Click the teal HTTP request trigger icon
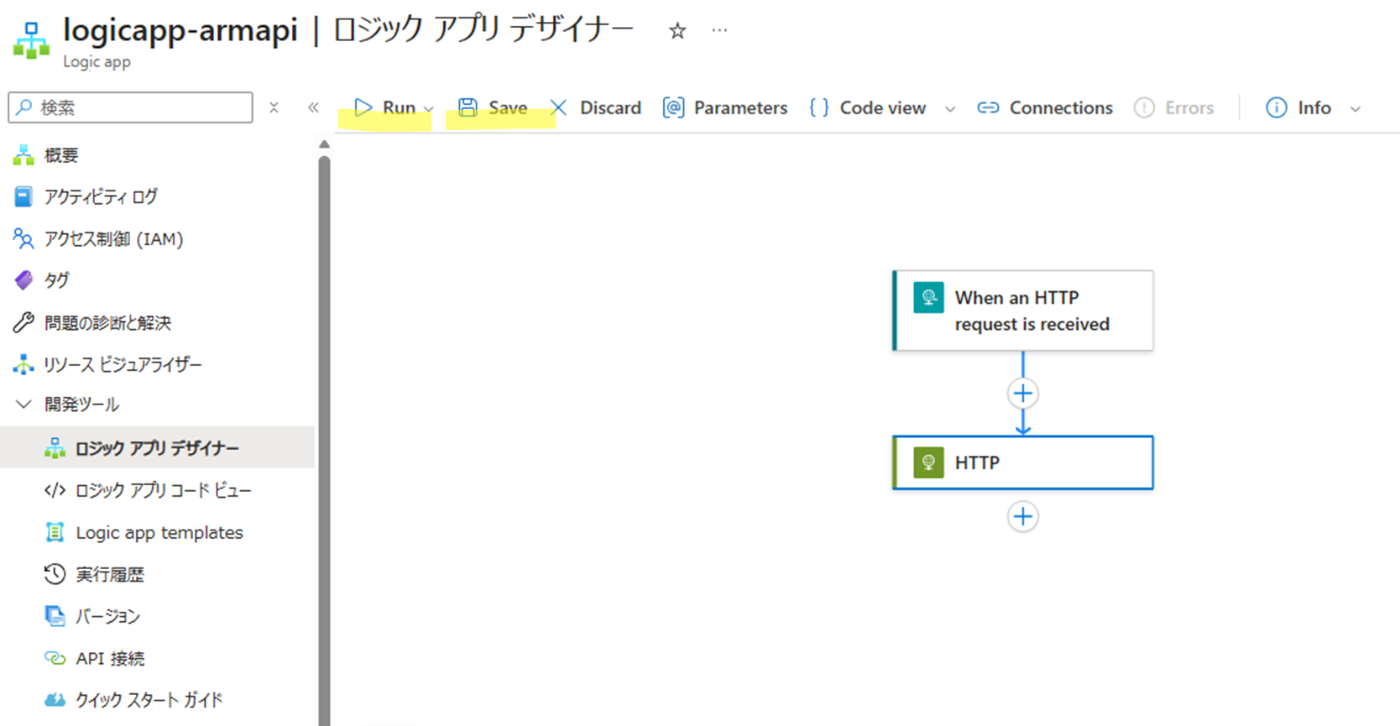Viewport: 1400px width, 726px height. [929, 298]
